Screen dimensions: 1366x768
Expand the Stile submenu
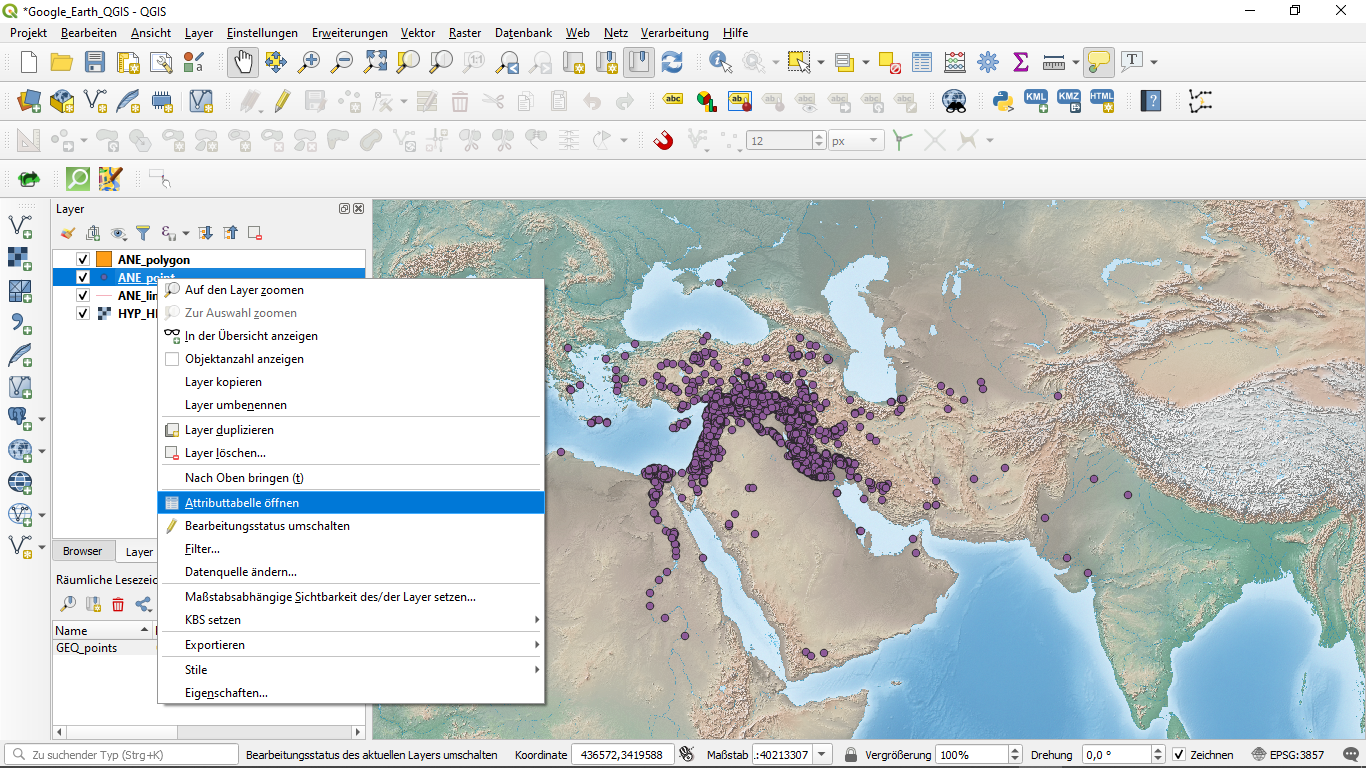pos(351,670)
